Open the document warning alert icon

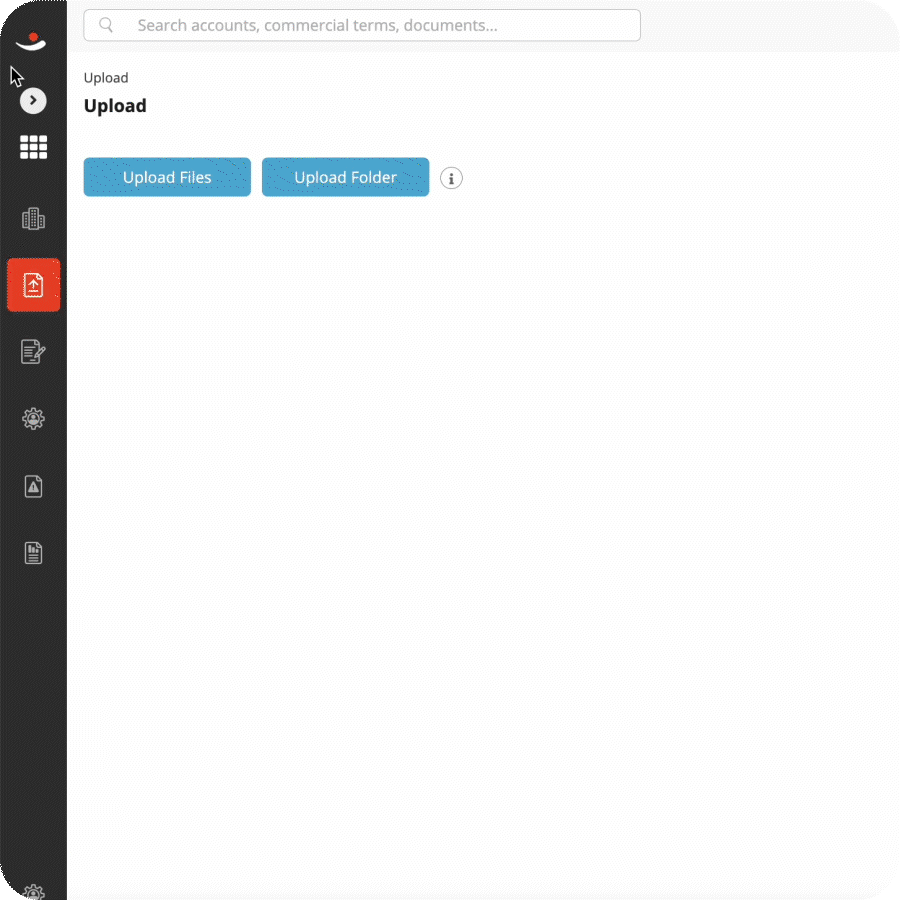point(33,487)
